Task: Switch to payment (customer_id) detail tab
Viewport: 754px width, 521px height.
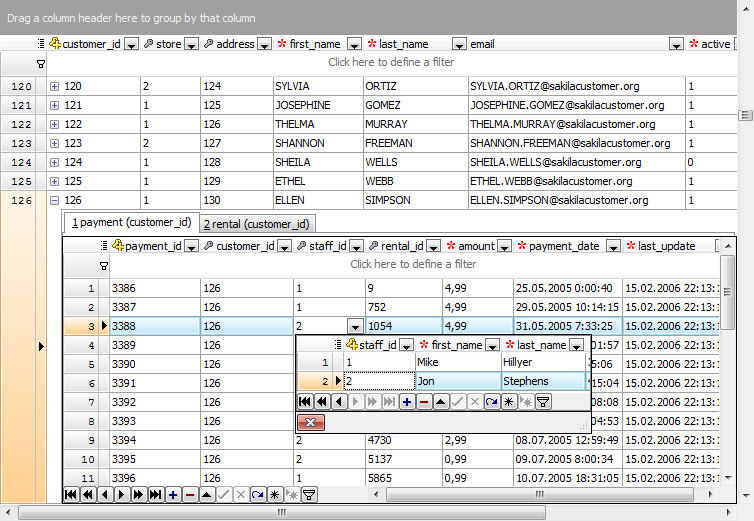Action: click(x=131, y=223)
